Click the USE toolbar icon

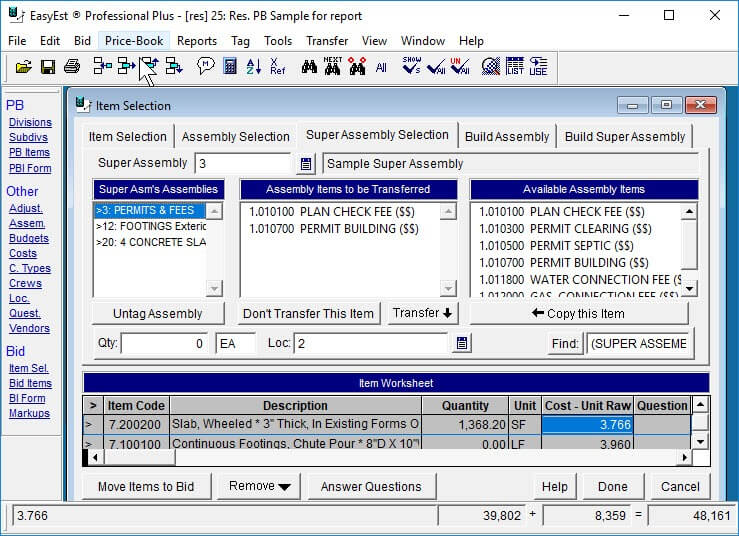538,66
